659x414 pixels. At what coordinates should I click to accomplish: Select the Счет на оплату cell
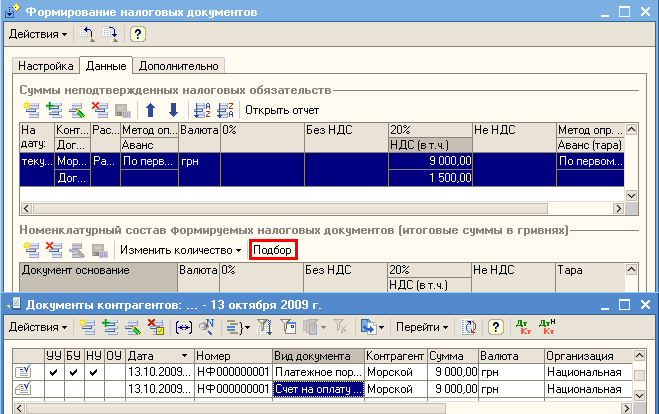[317, 390]
